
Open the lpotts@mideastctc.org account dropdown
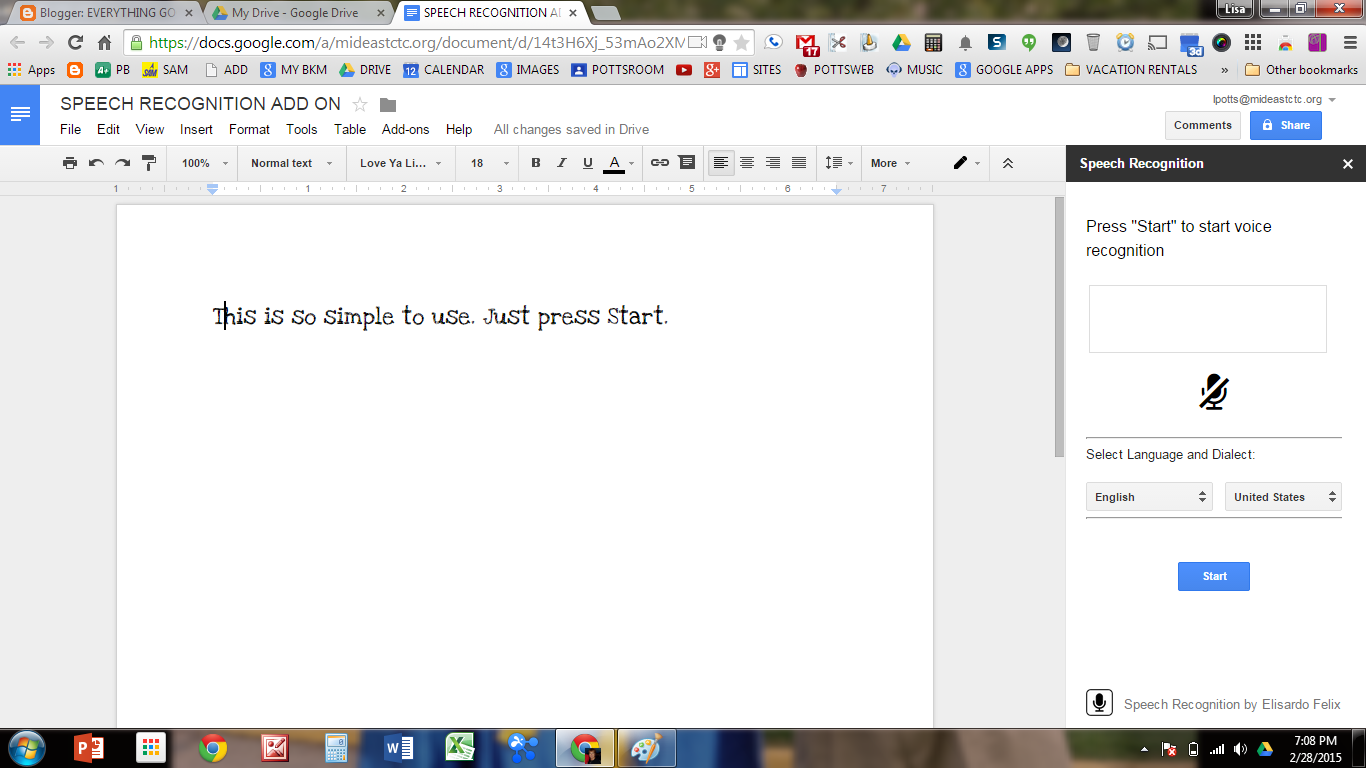(1273, 99)
